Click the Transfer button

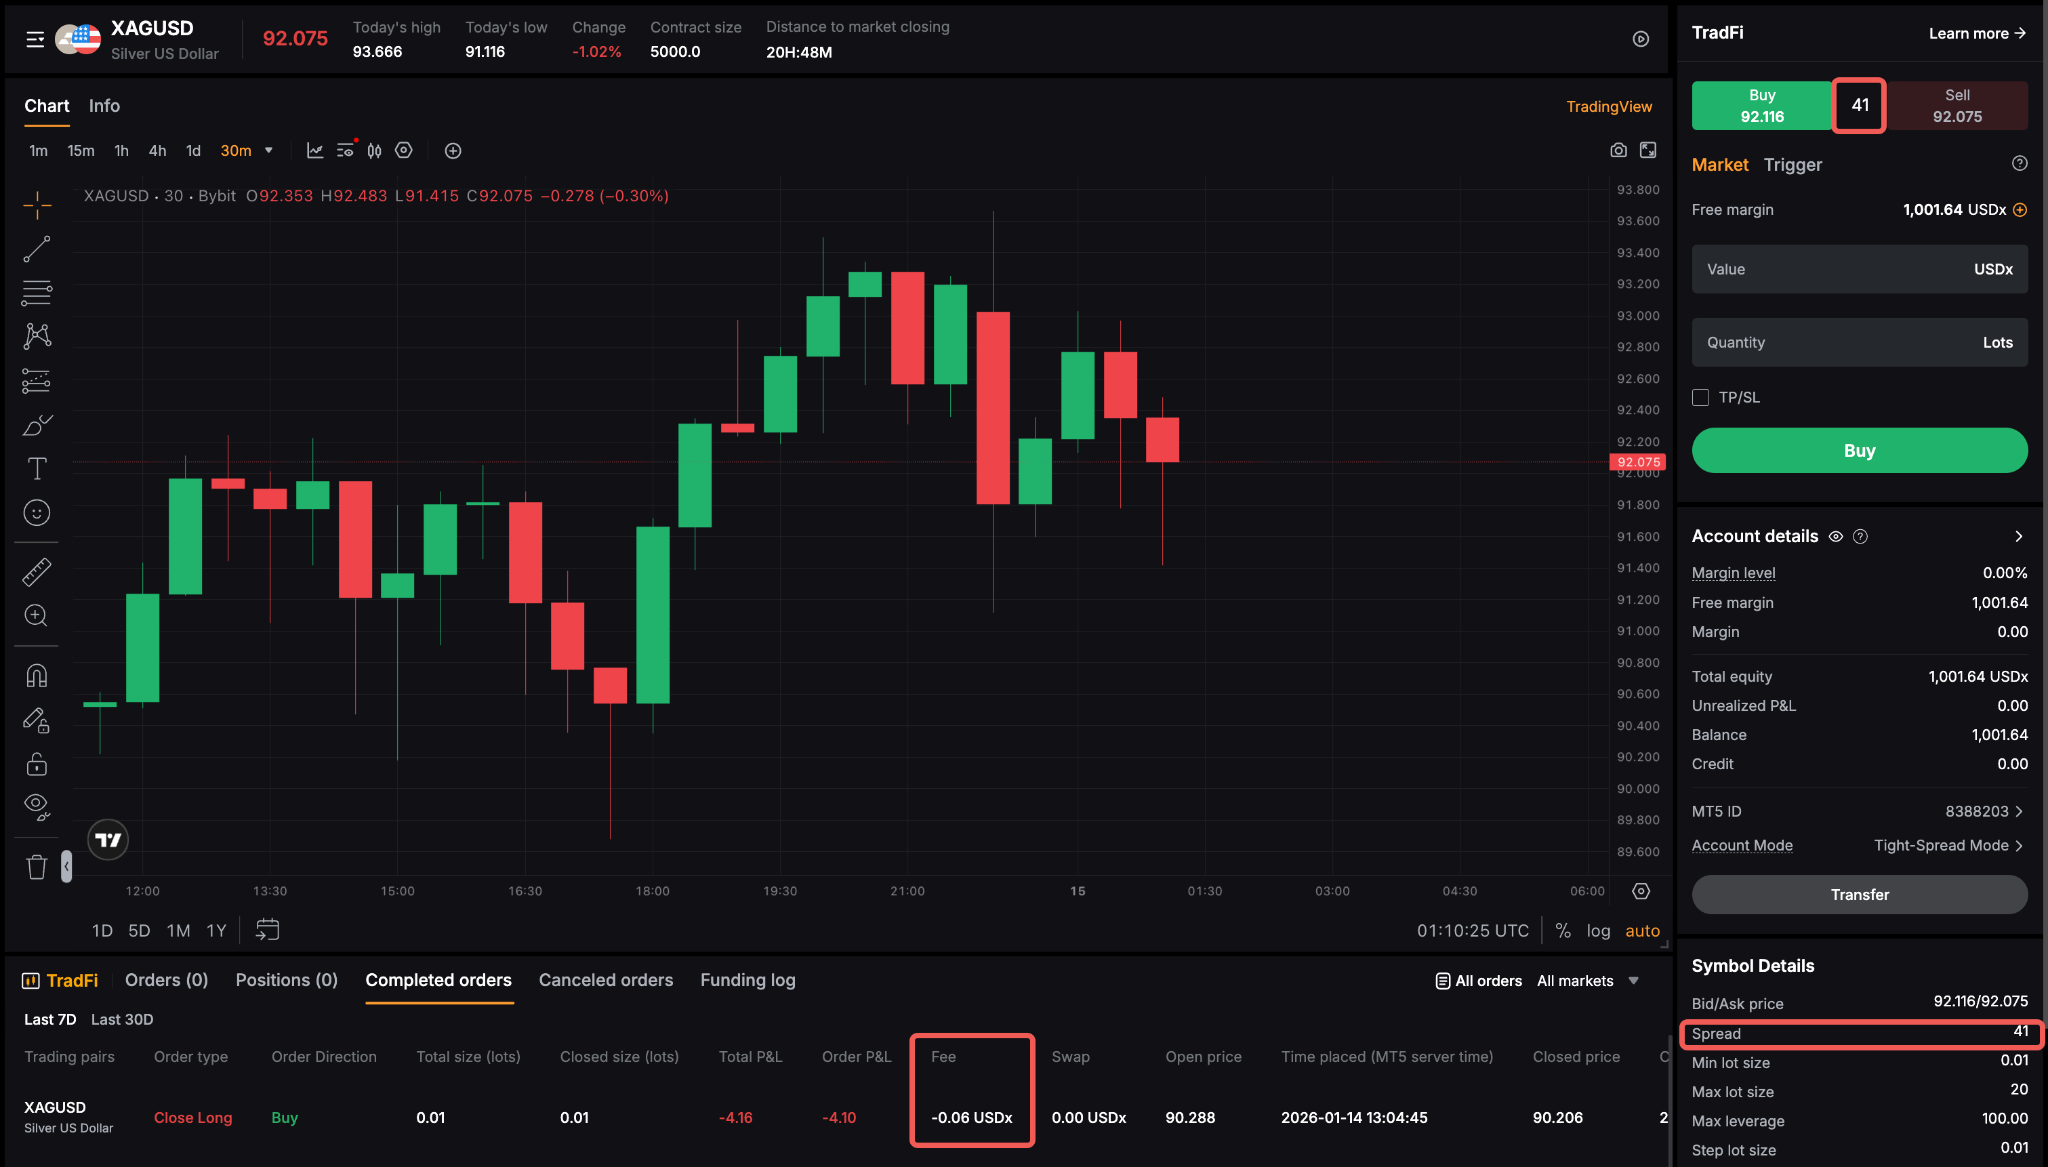coord(1859,894)
